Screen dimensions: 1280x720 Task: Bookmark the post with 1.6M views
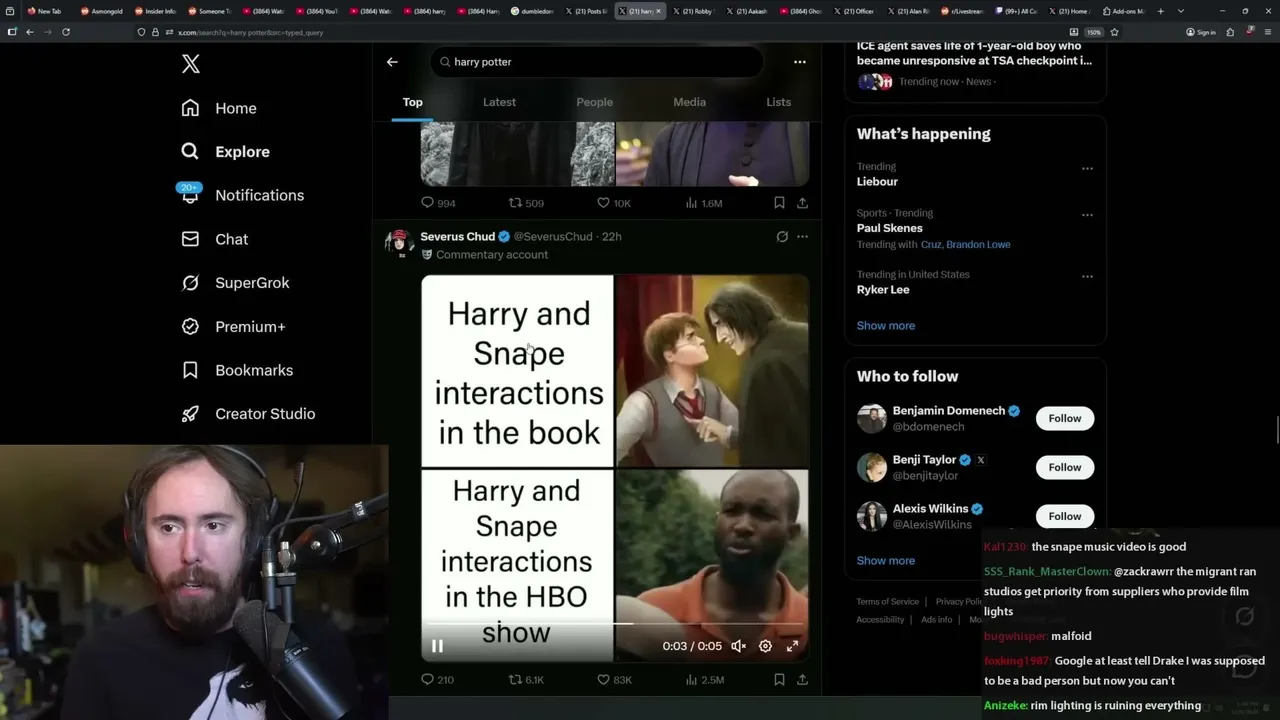(779, 203)
